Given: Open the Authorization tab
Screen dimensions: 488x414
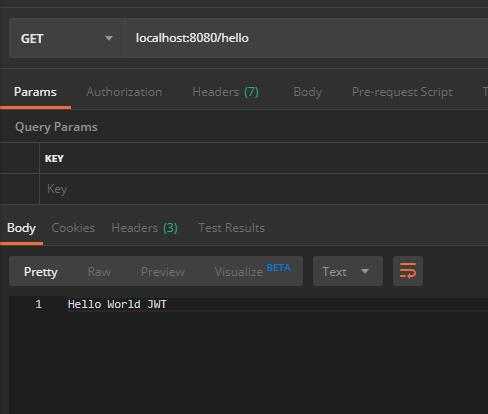Looking at the screenshot, I should pos(124,92).
